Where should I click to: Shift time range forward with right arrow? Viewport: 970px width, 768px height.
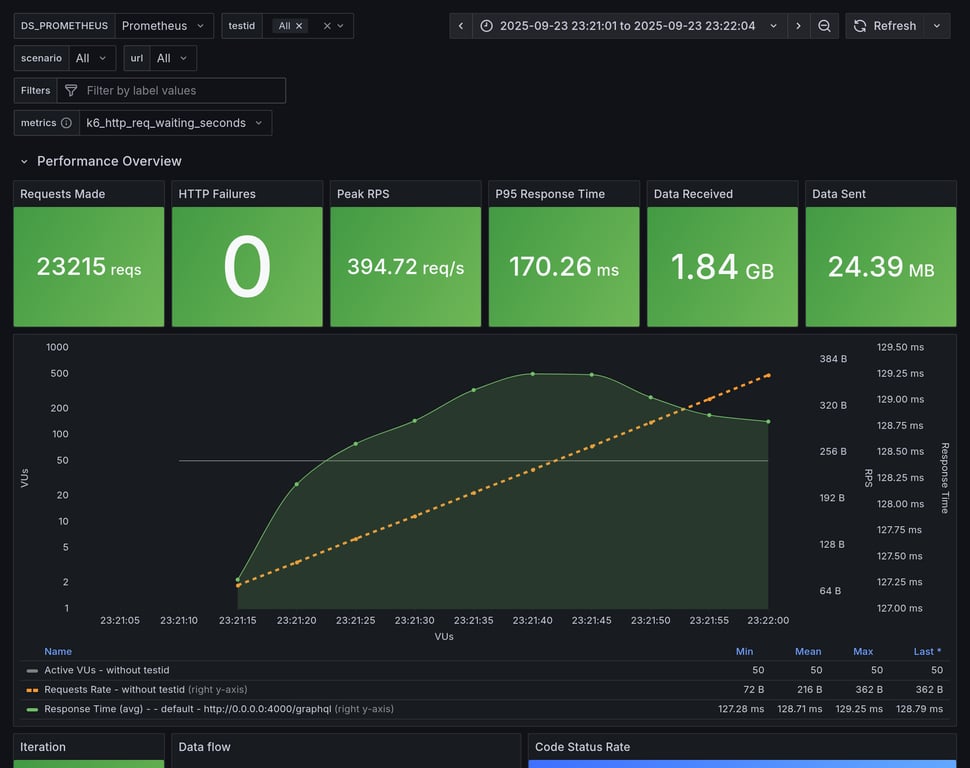coord(798,26)
